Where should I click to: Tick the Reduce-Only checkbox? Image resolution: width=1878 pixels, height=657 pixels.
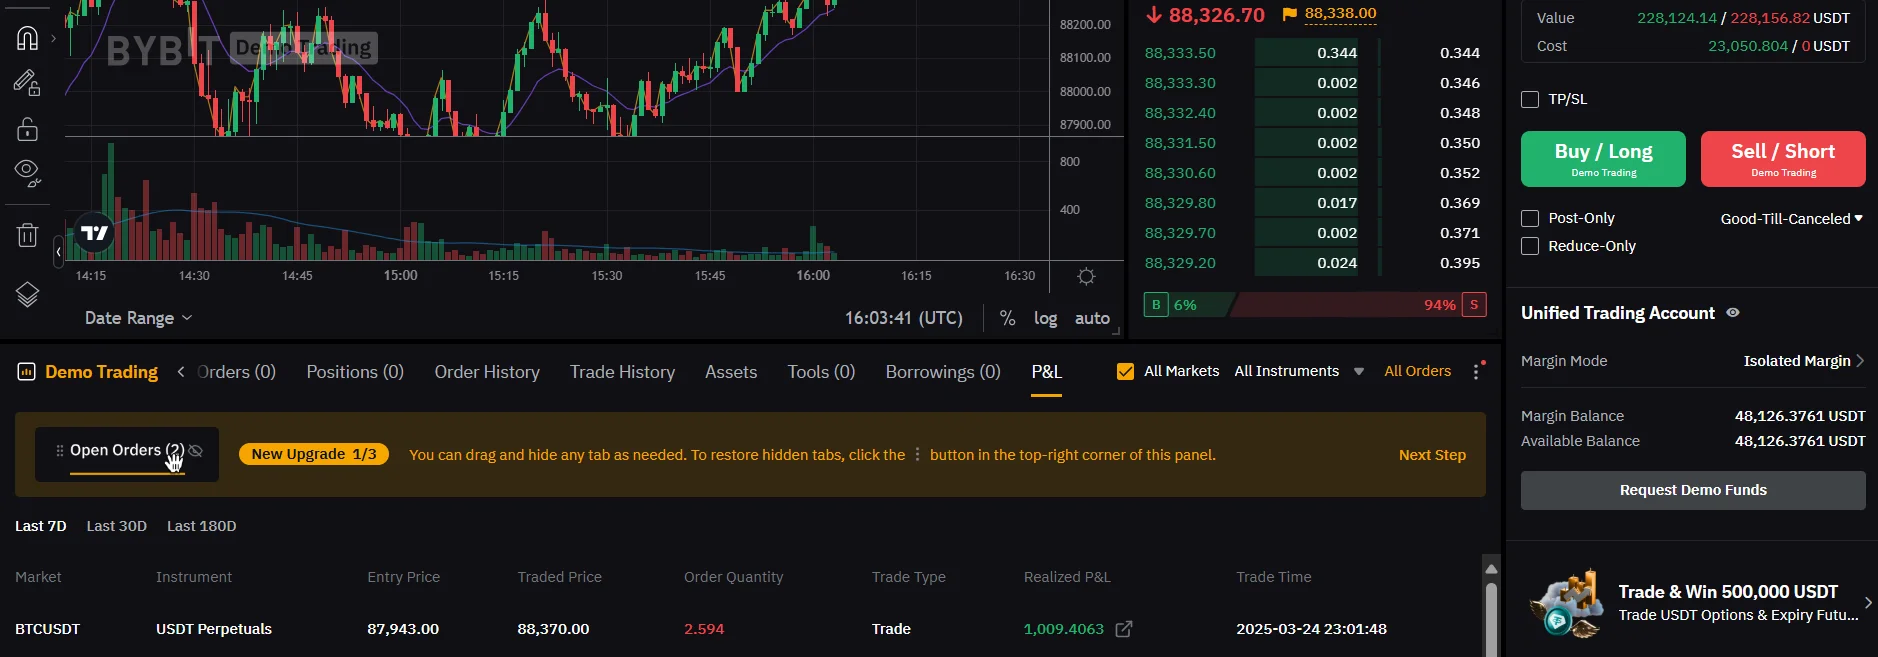tap(1530, 246)
